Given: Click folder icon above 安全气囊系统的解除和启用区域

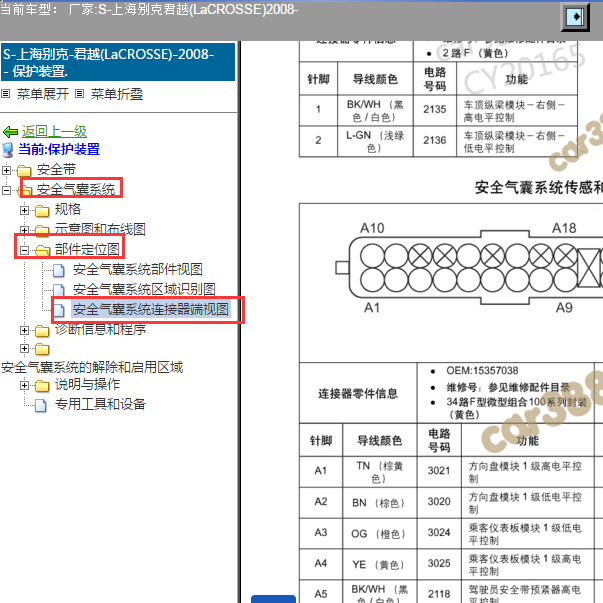Looking at the screenshot, I should [42, 349].
